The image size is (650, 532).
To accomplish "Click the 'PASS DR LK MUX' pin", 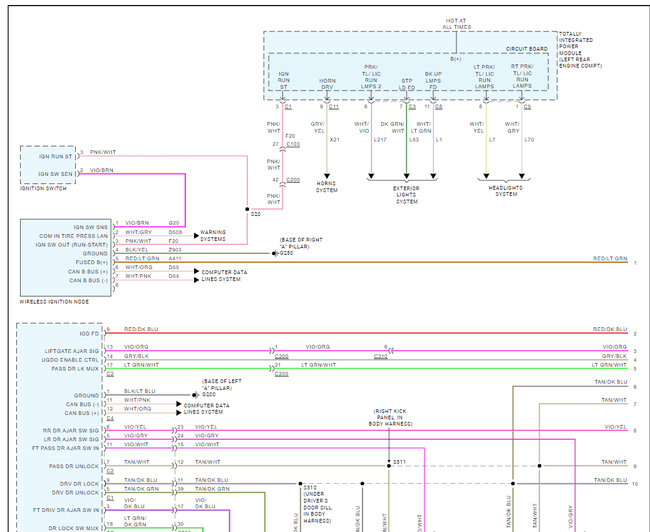I will click(75, 369).
